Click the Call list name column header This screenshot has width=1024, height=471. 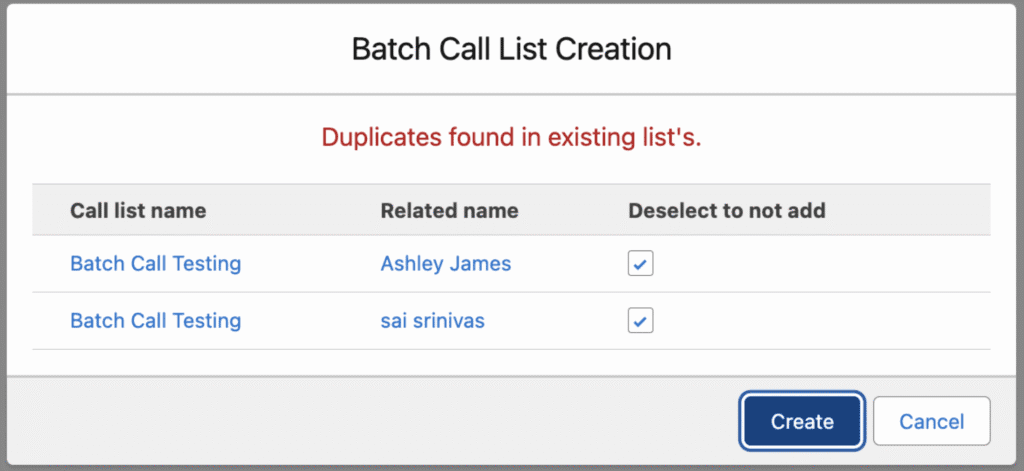(x=138, y=211)
